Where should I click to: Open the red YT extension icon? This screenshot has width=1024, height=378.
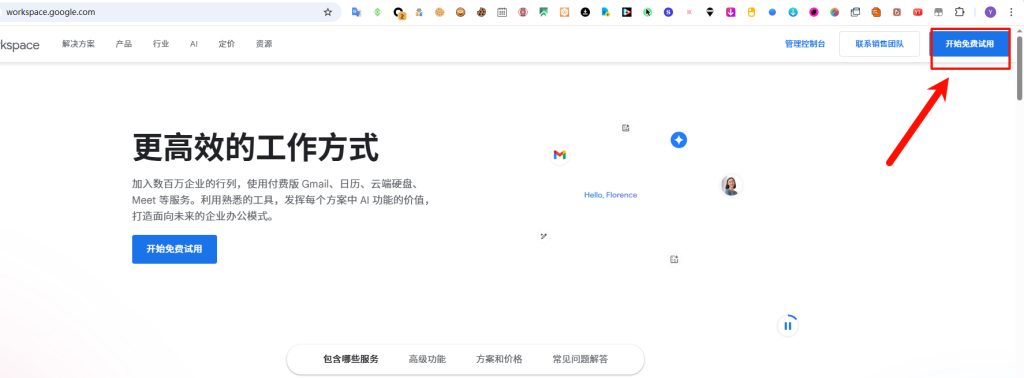(x=918, y=12)
